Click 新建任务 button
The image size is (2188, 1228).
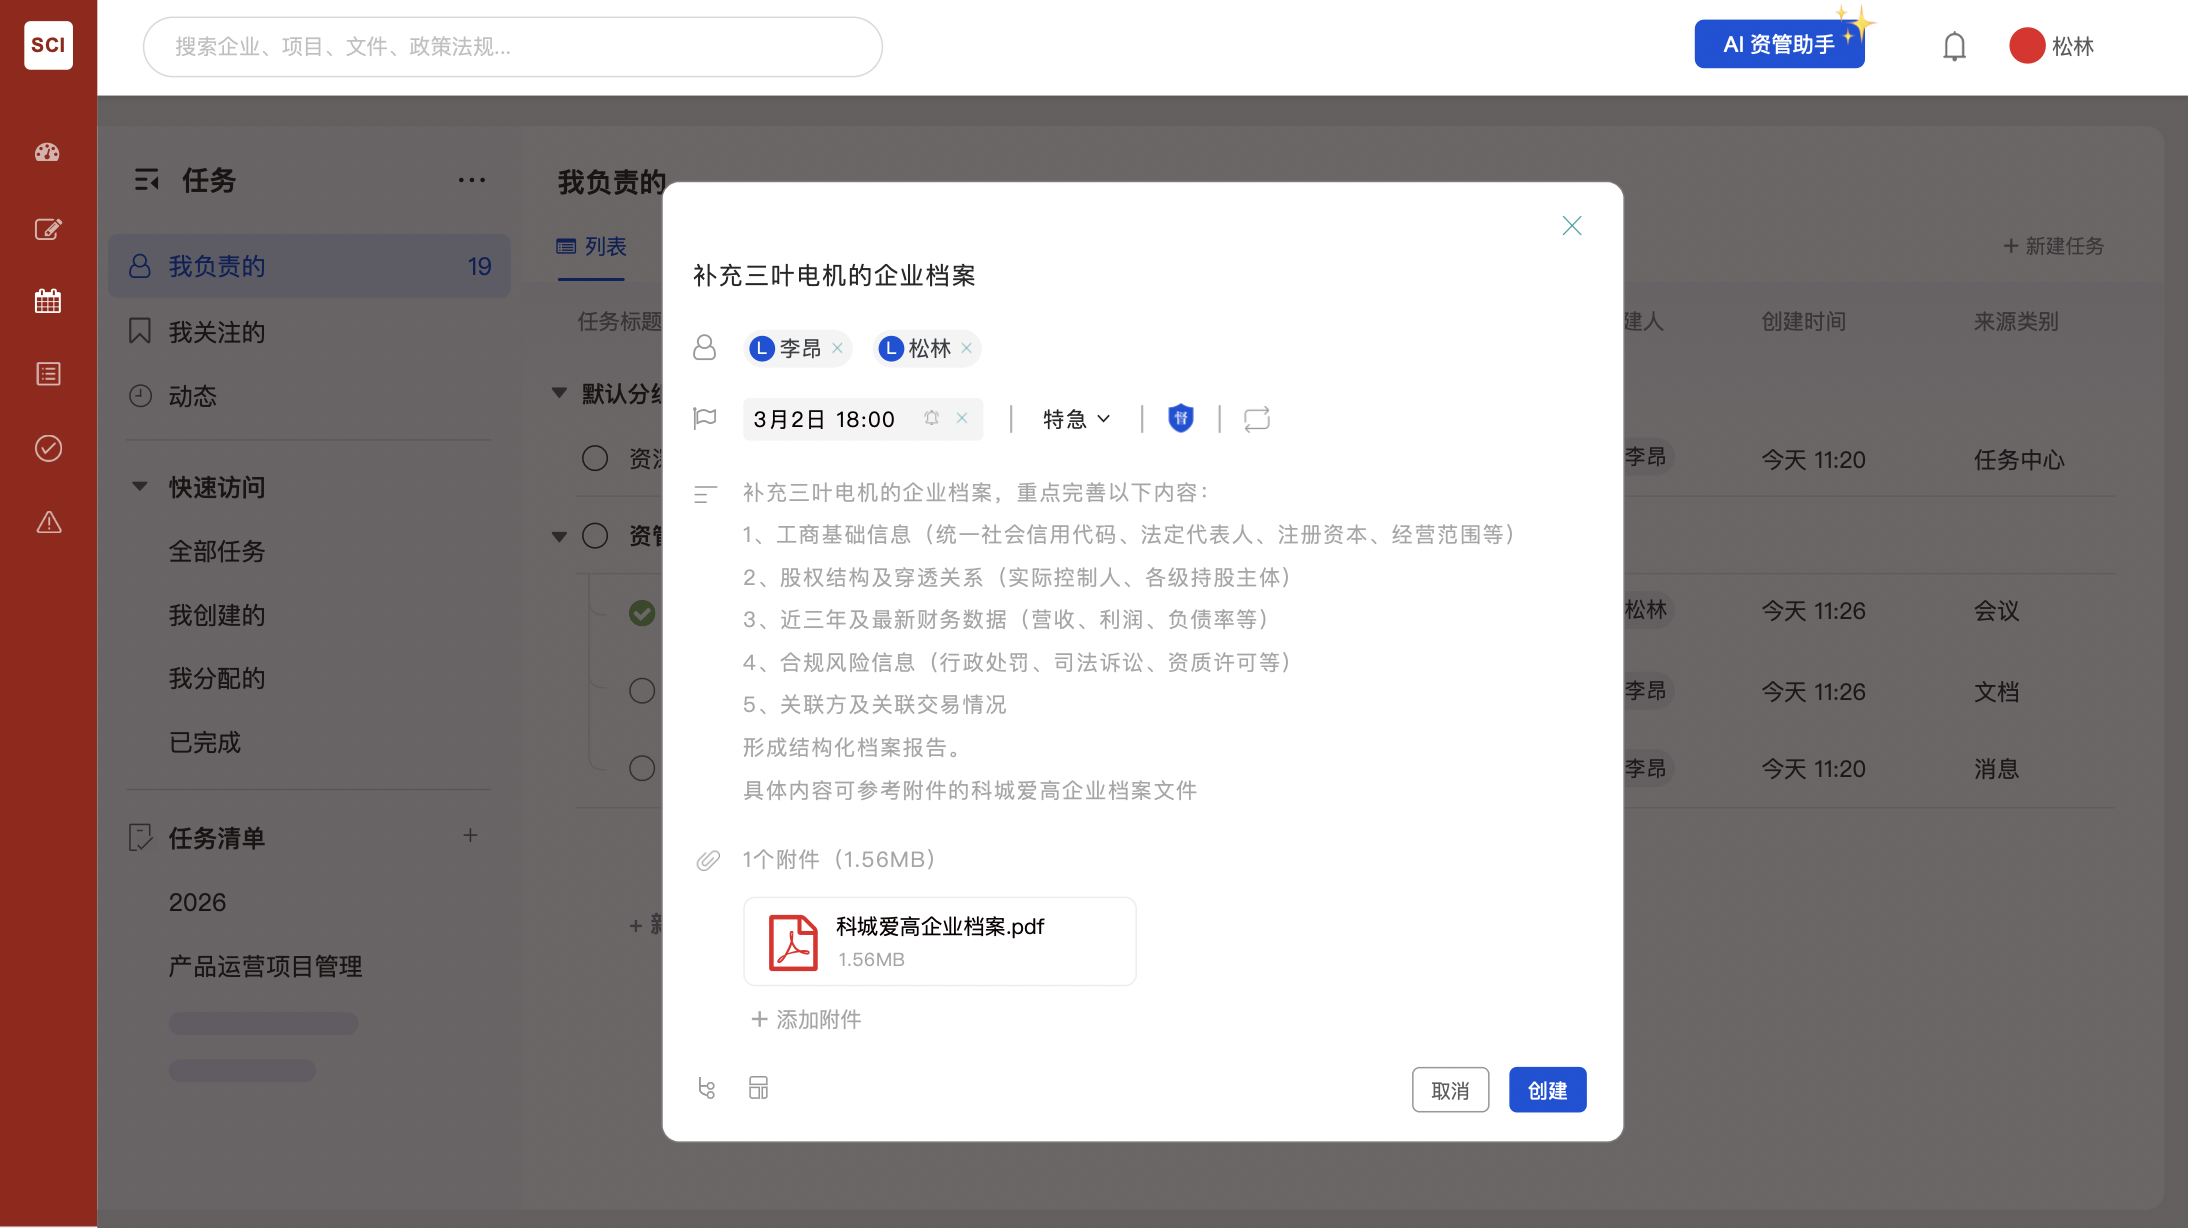point(2054,246)
